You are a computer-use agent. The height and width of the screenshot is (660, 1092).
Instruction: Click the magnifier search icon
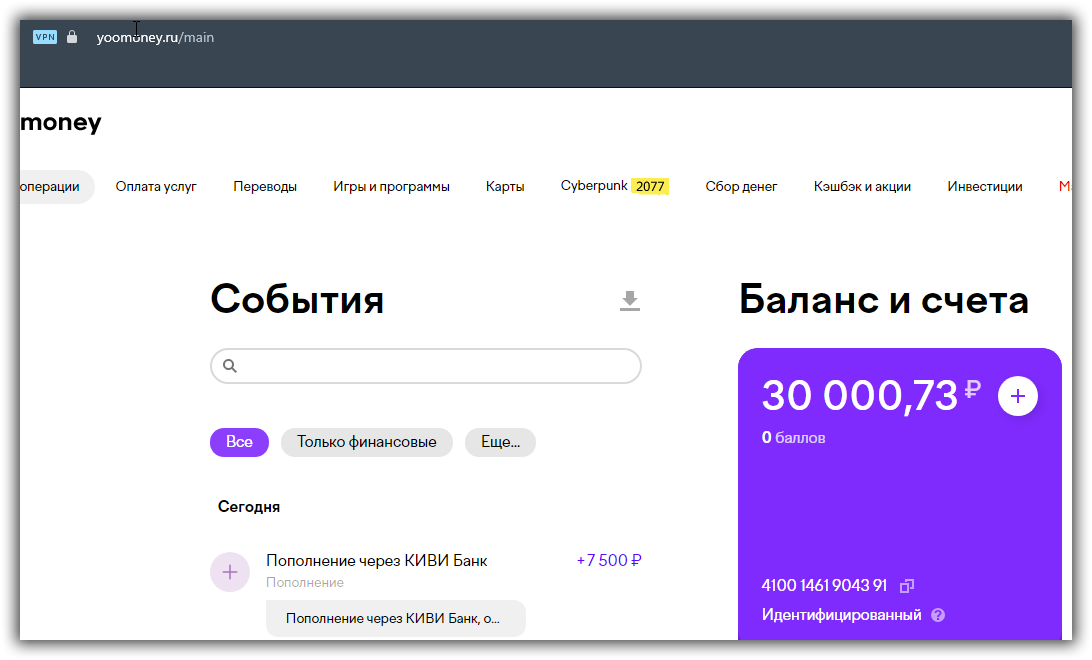(230, 366)
